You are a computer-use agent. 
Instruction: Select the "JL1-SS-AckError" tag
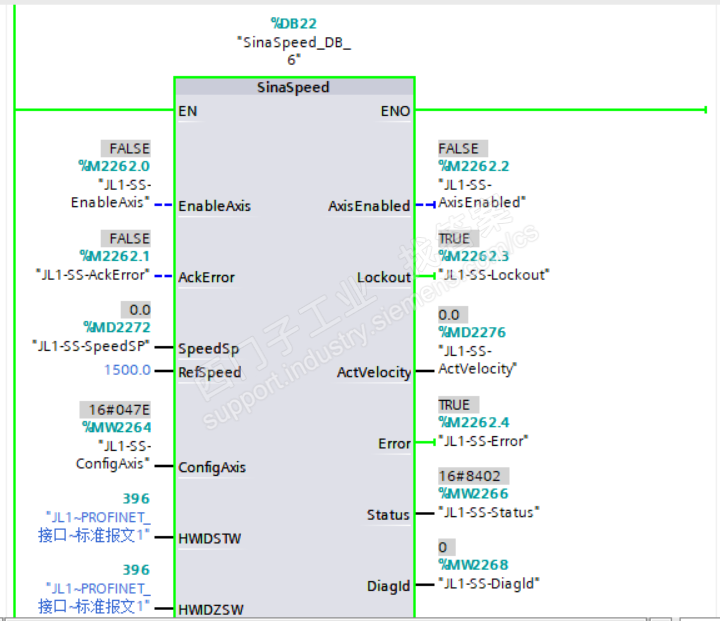click(93, 275)
